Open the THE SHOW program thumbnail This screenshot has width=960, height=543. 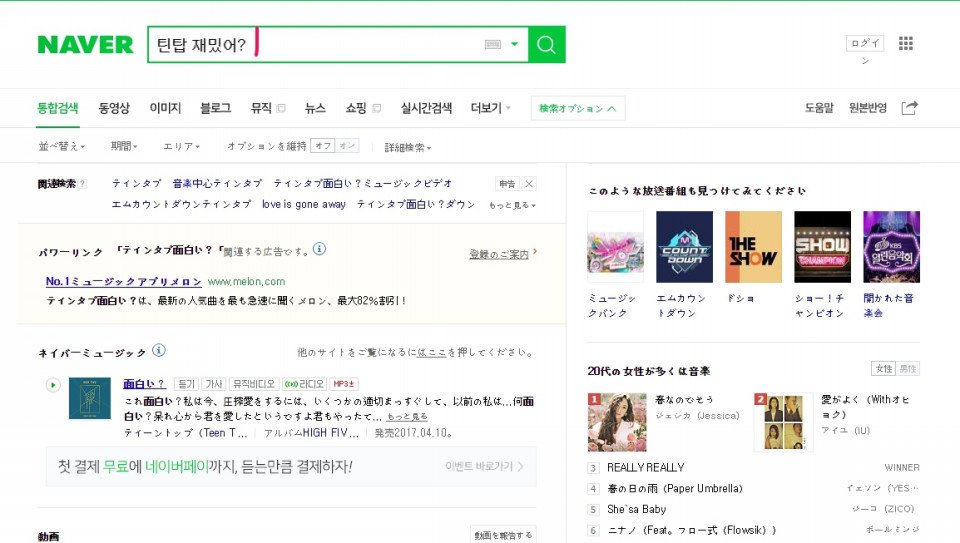753,247
